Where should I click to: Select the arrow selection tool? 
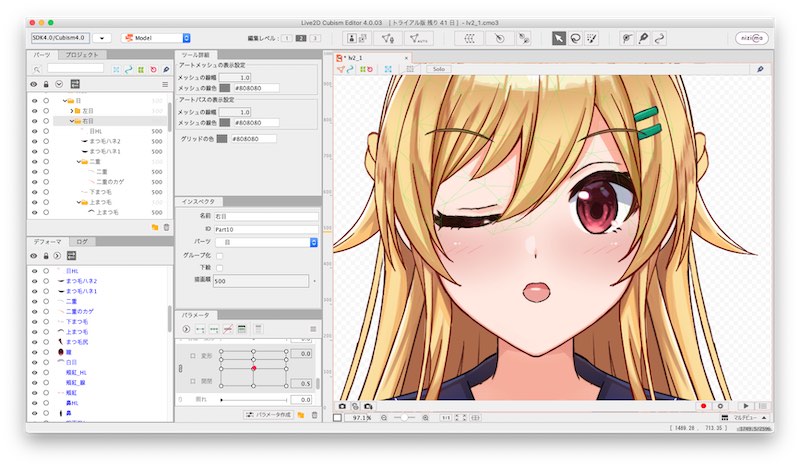[559, 38]
